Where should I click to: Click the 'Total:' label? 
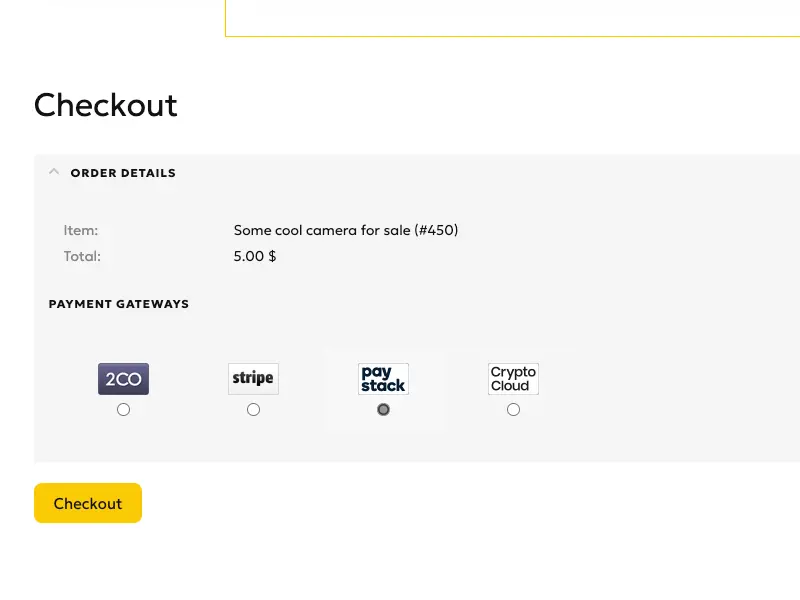[82, 256]
